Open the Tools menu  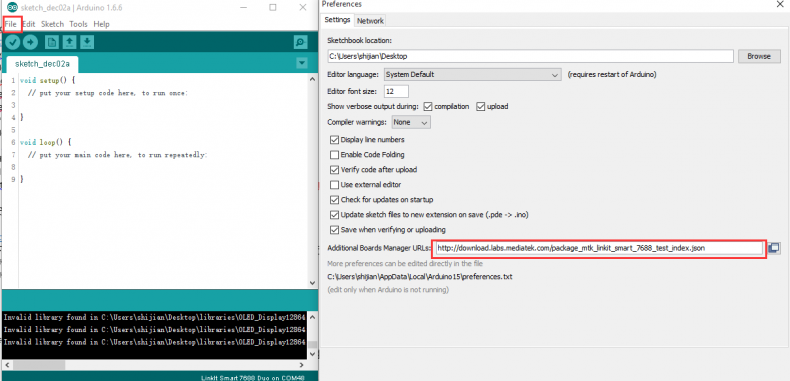pos(78,24)
